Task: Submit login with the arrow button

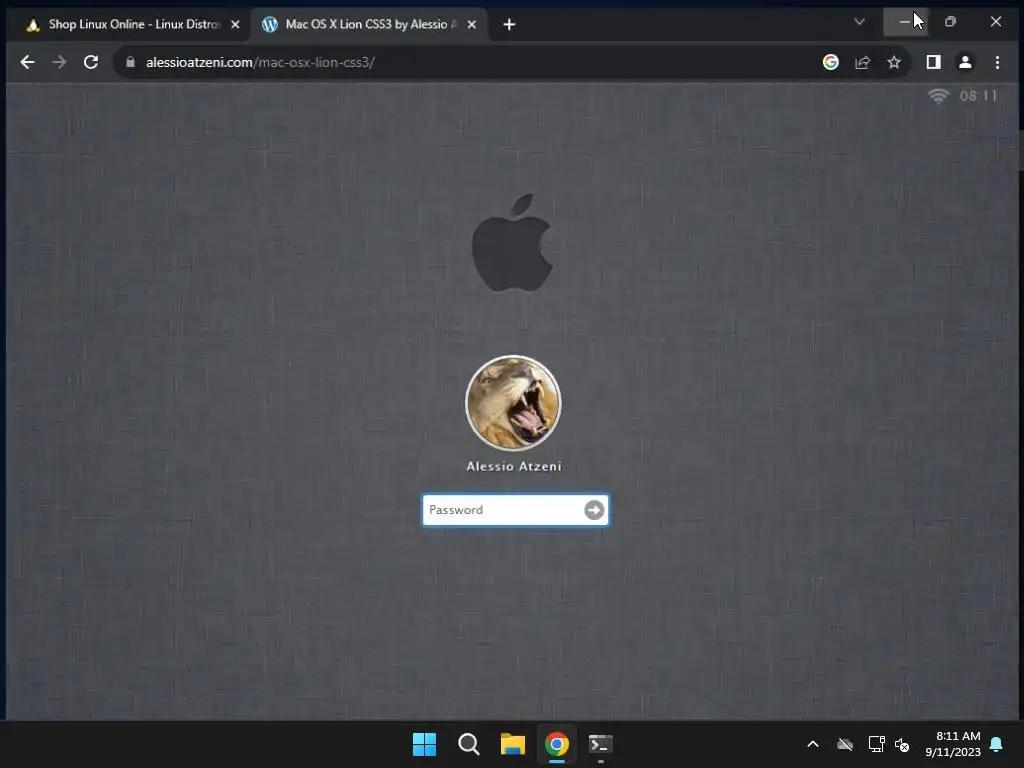Action: [594, 510]
